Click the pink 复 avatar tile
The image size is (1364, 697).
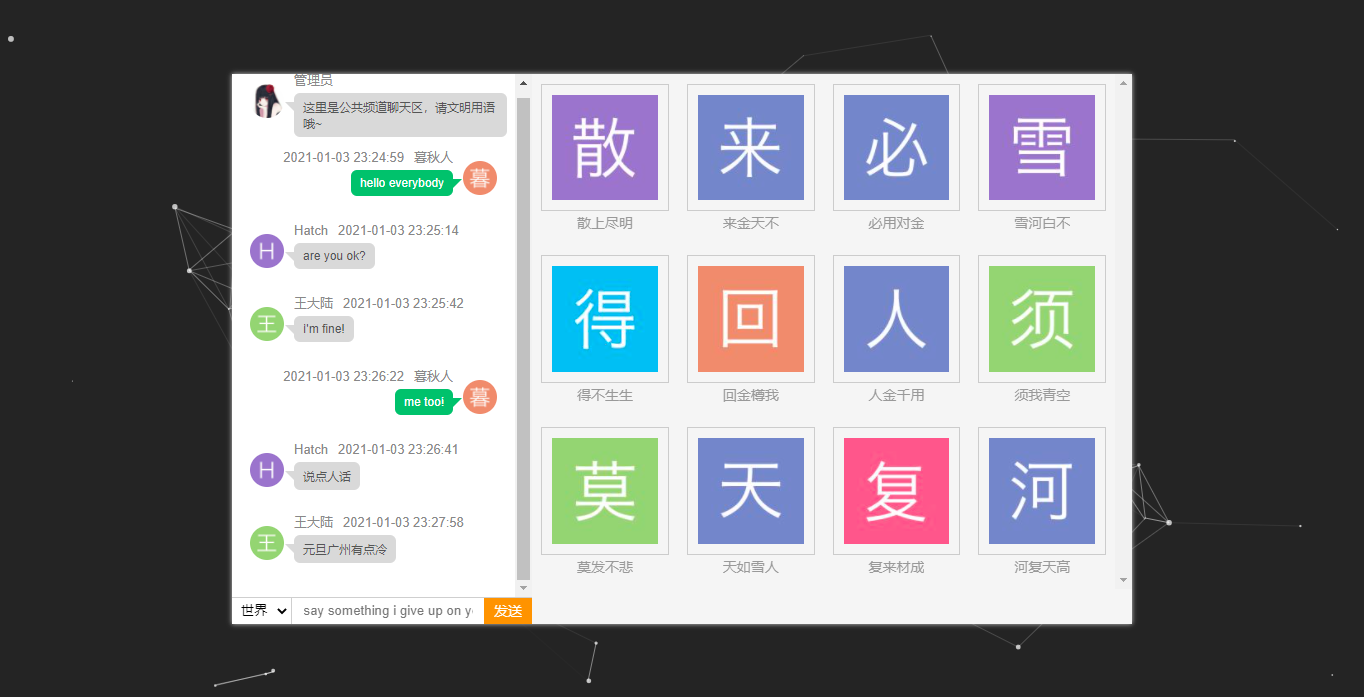click(896, 491)
